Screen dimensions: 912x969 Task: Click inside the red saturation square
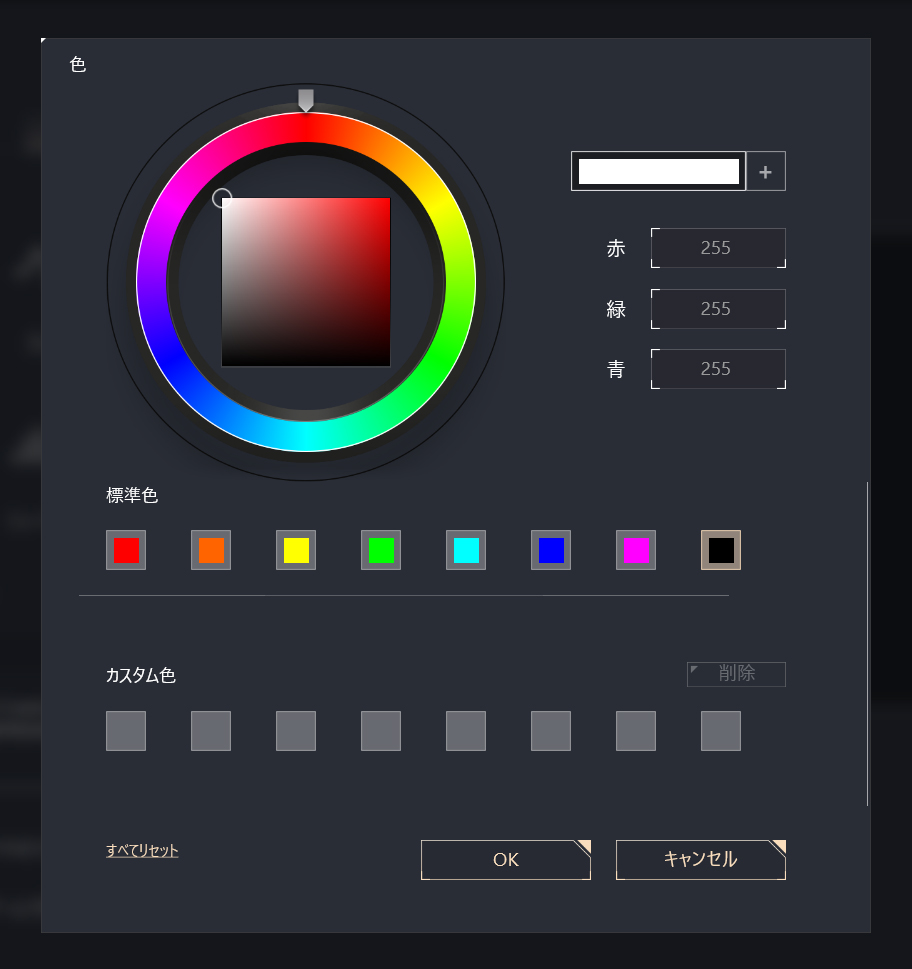point(306,282)
